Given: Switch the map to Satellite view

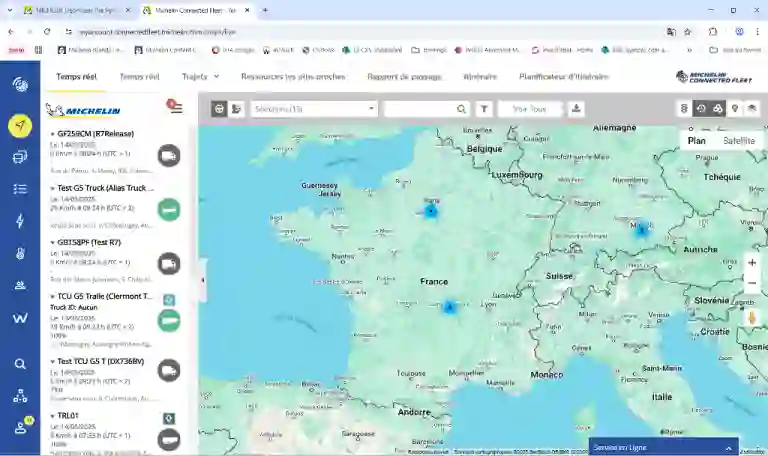Looking at the screenshot, I should click(739, 141).
